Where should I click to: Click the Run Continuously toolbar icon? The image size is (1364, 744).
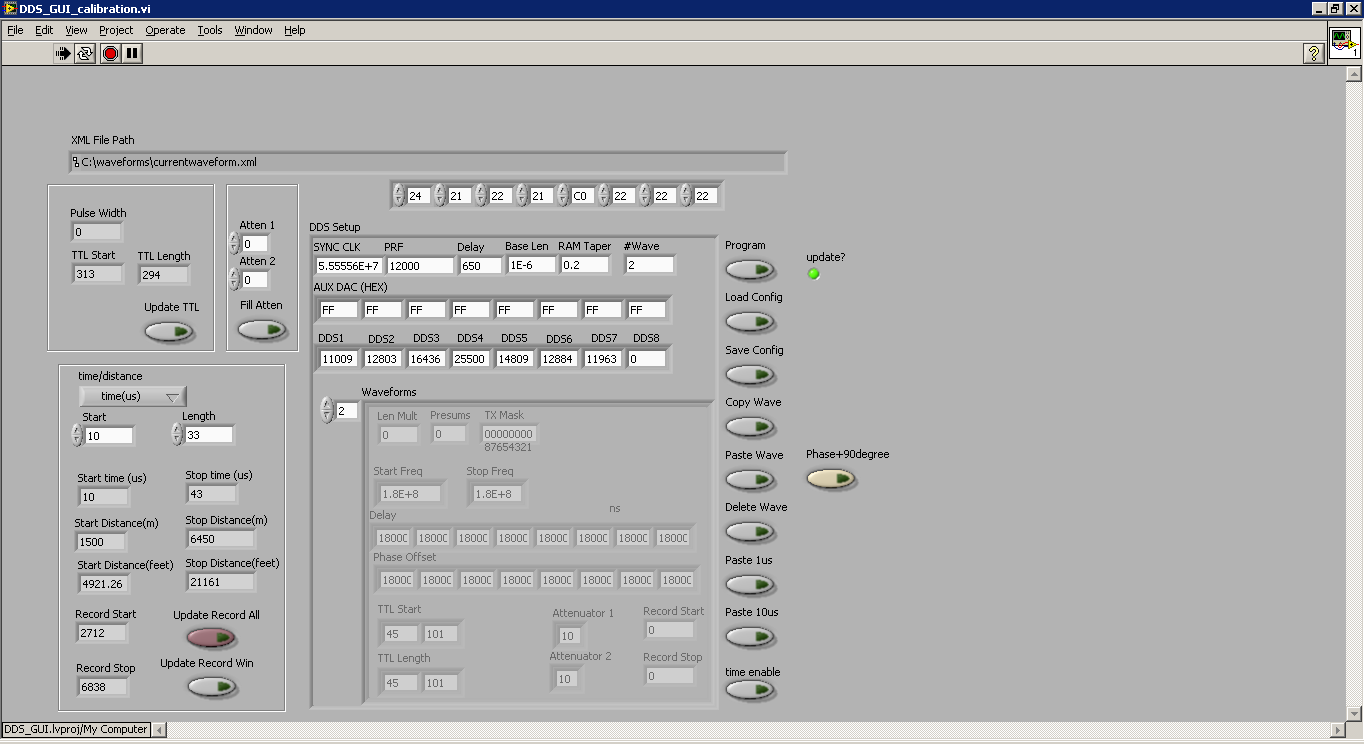tap(86, 53)
